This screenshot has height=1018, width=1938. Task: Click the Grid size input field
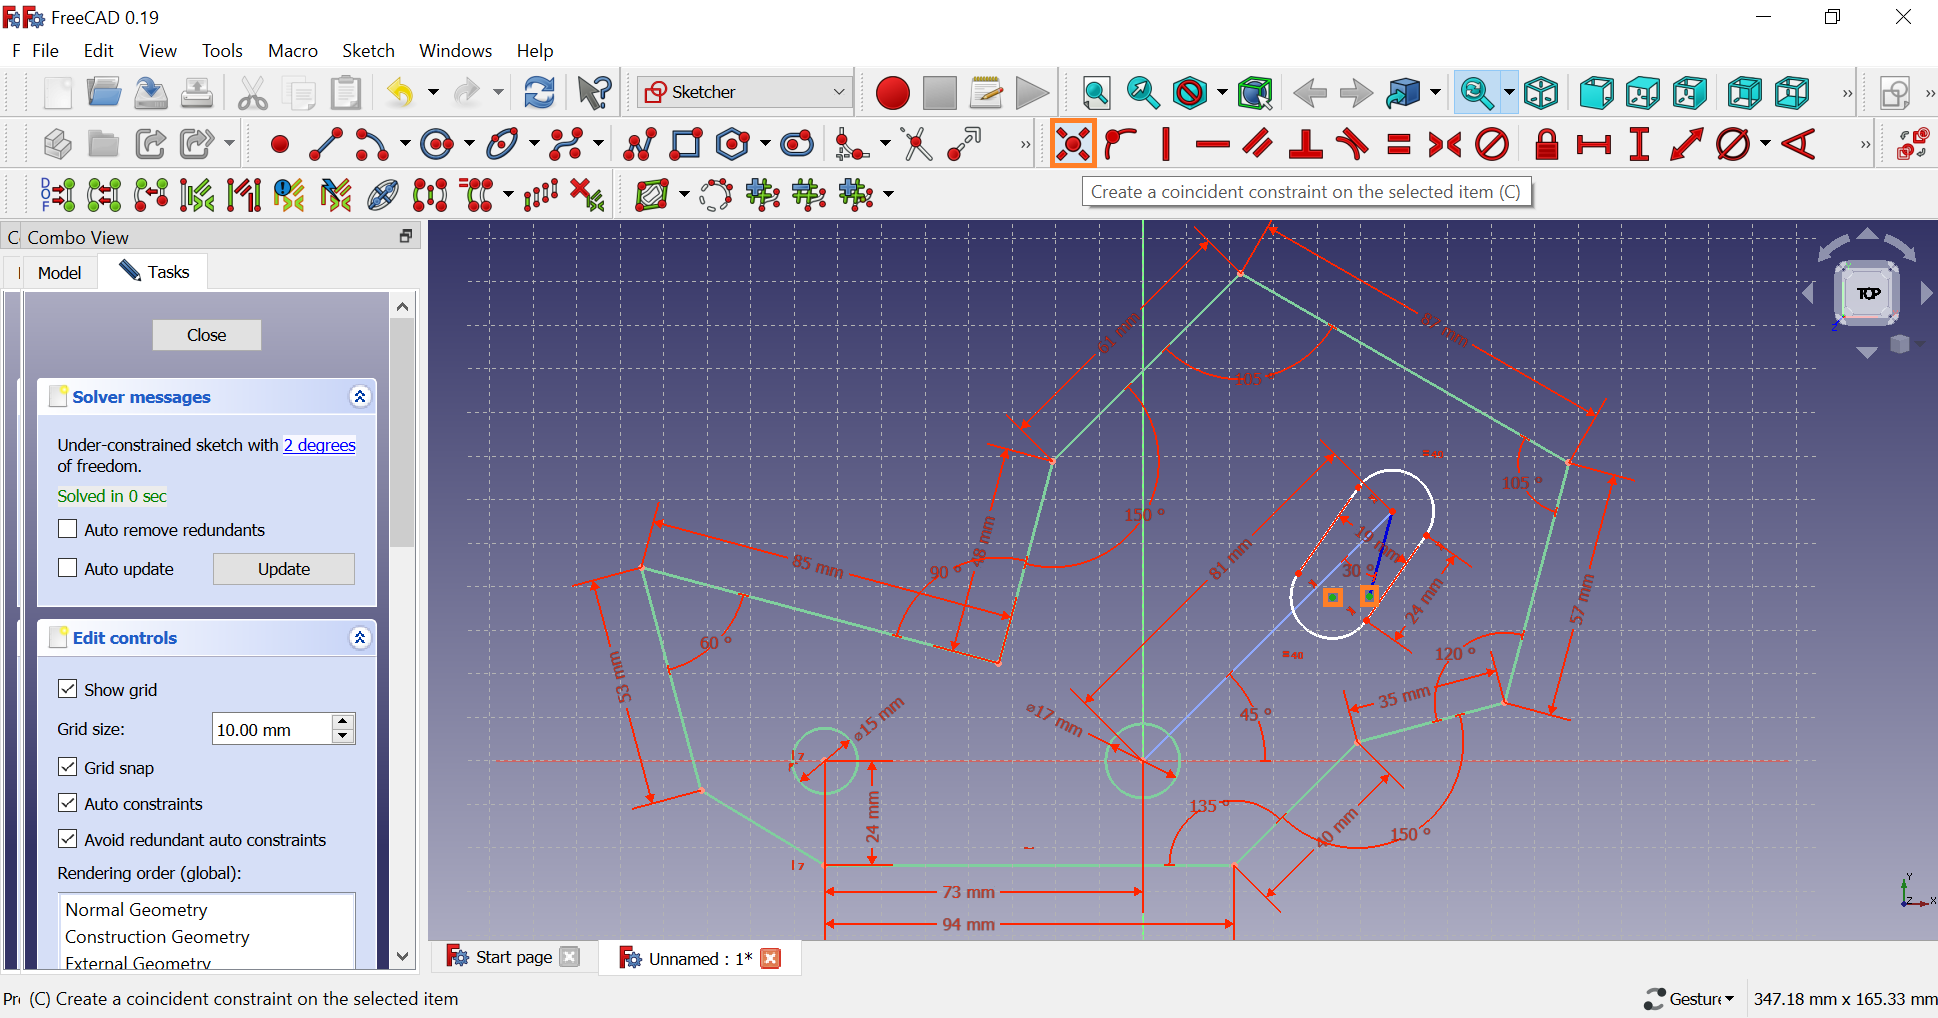click(x=271, y=729)
